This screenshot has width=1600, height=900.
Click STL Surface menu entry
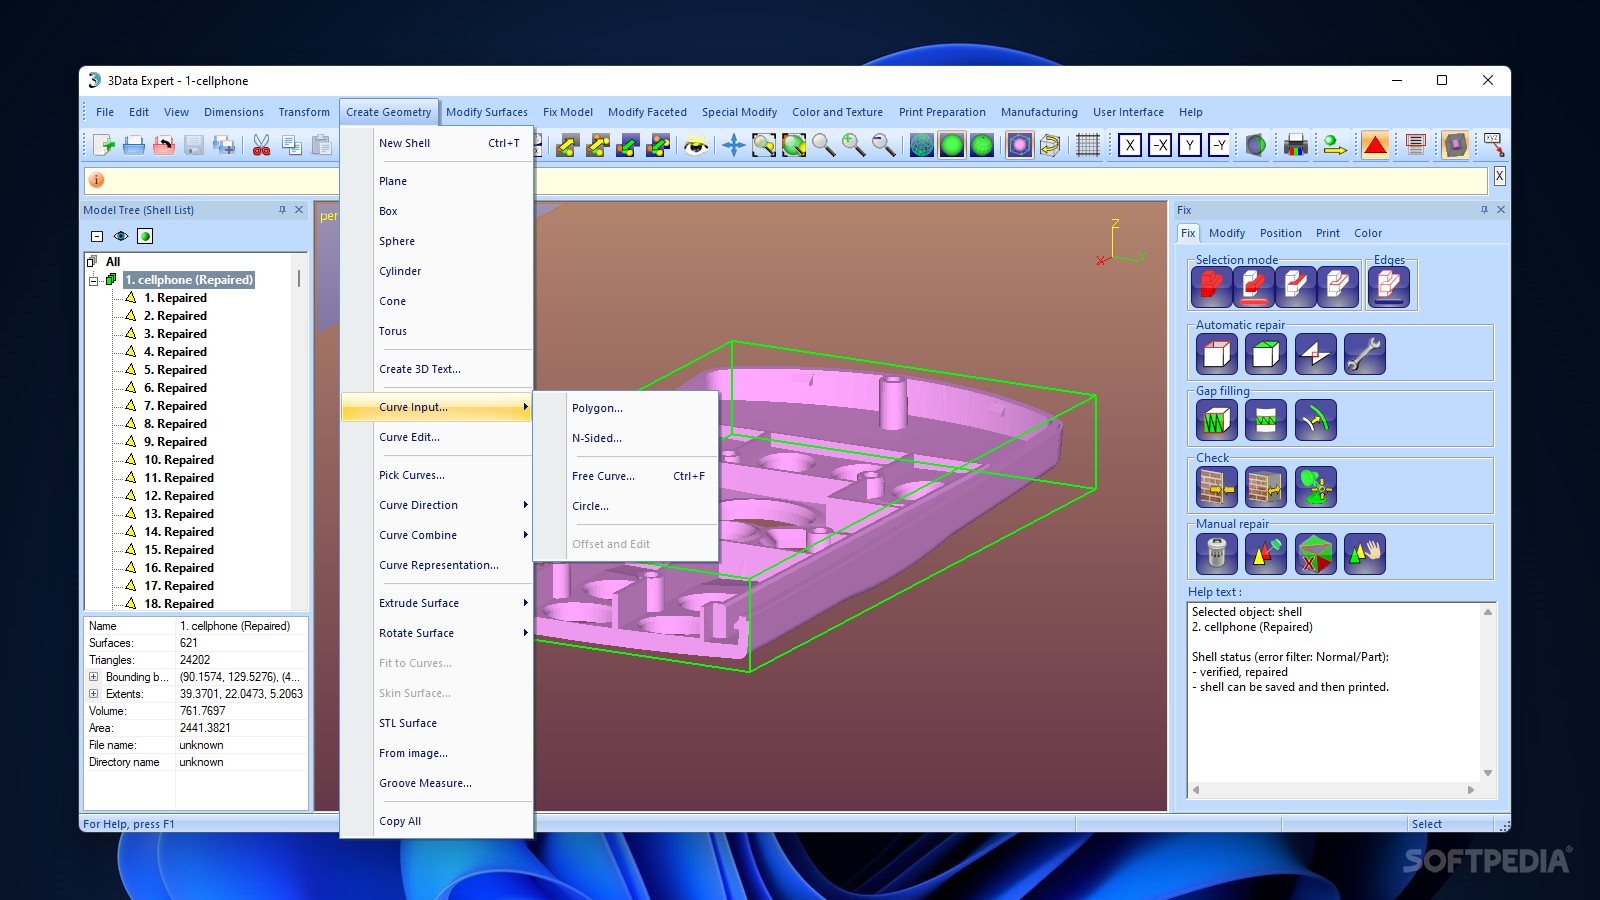point(436,723)
